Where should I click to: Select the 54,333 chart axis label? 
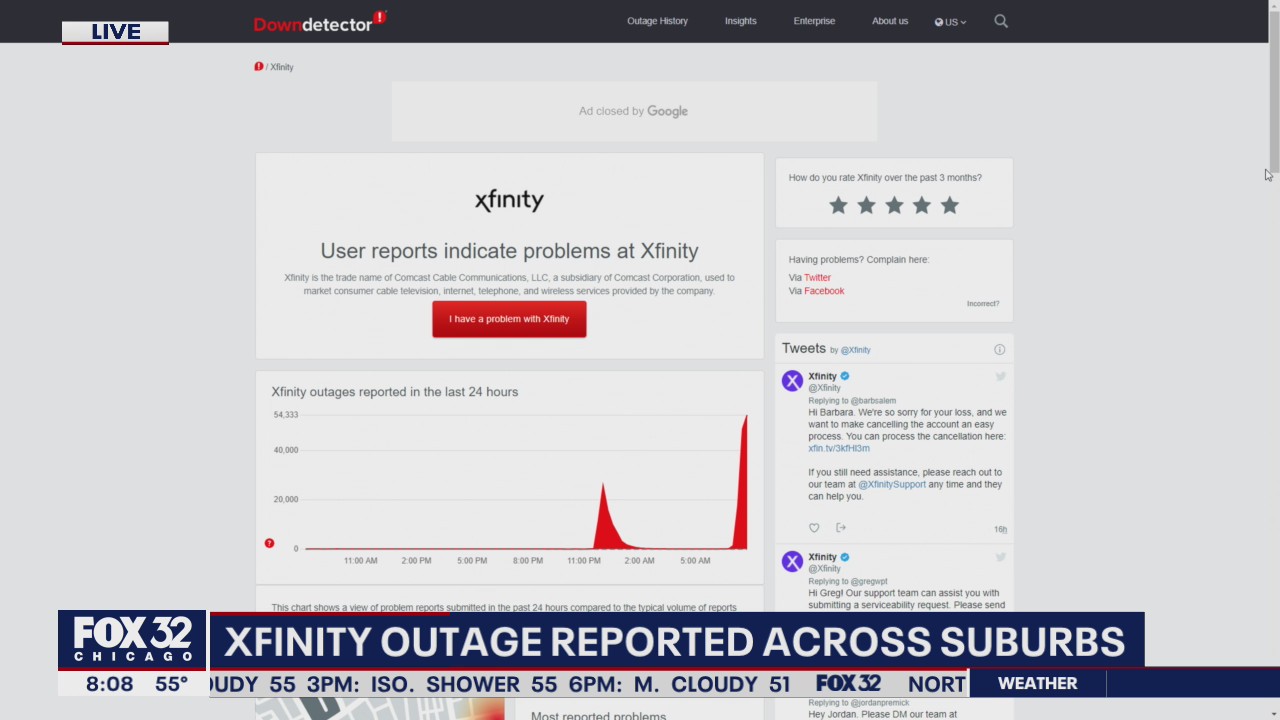point(286,414)
